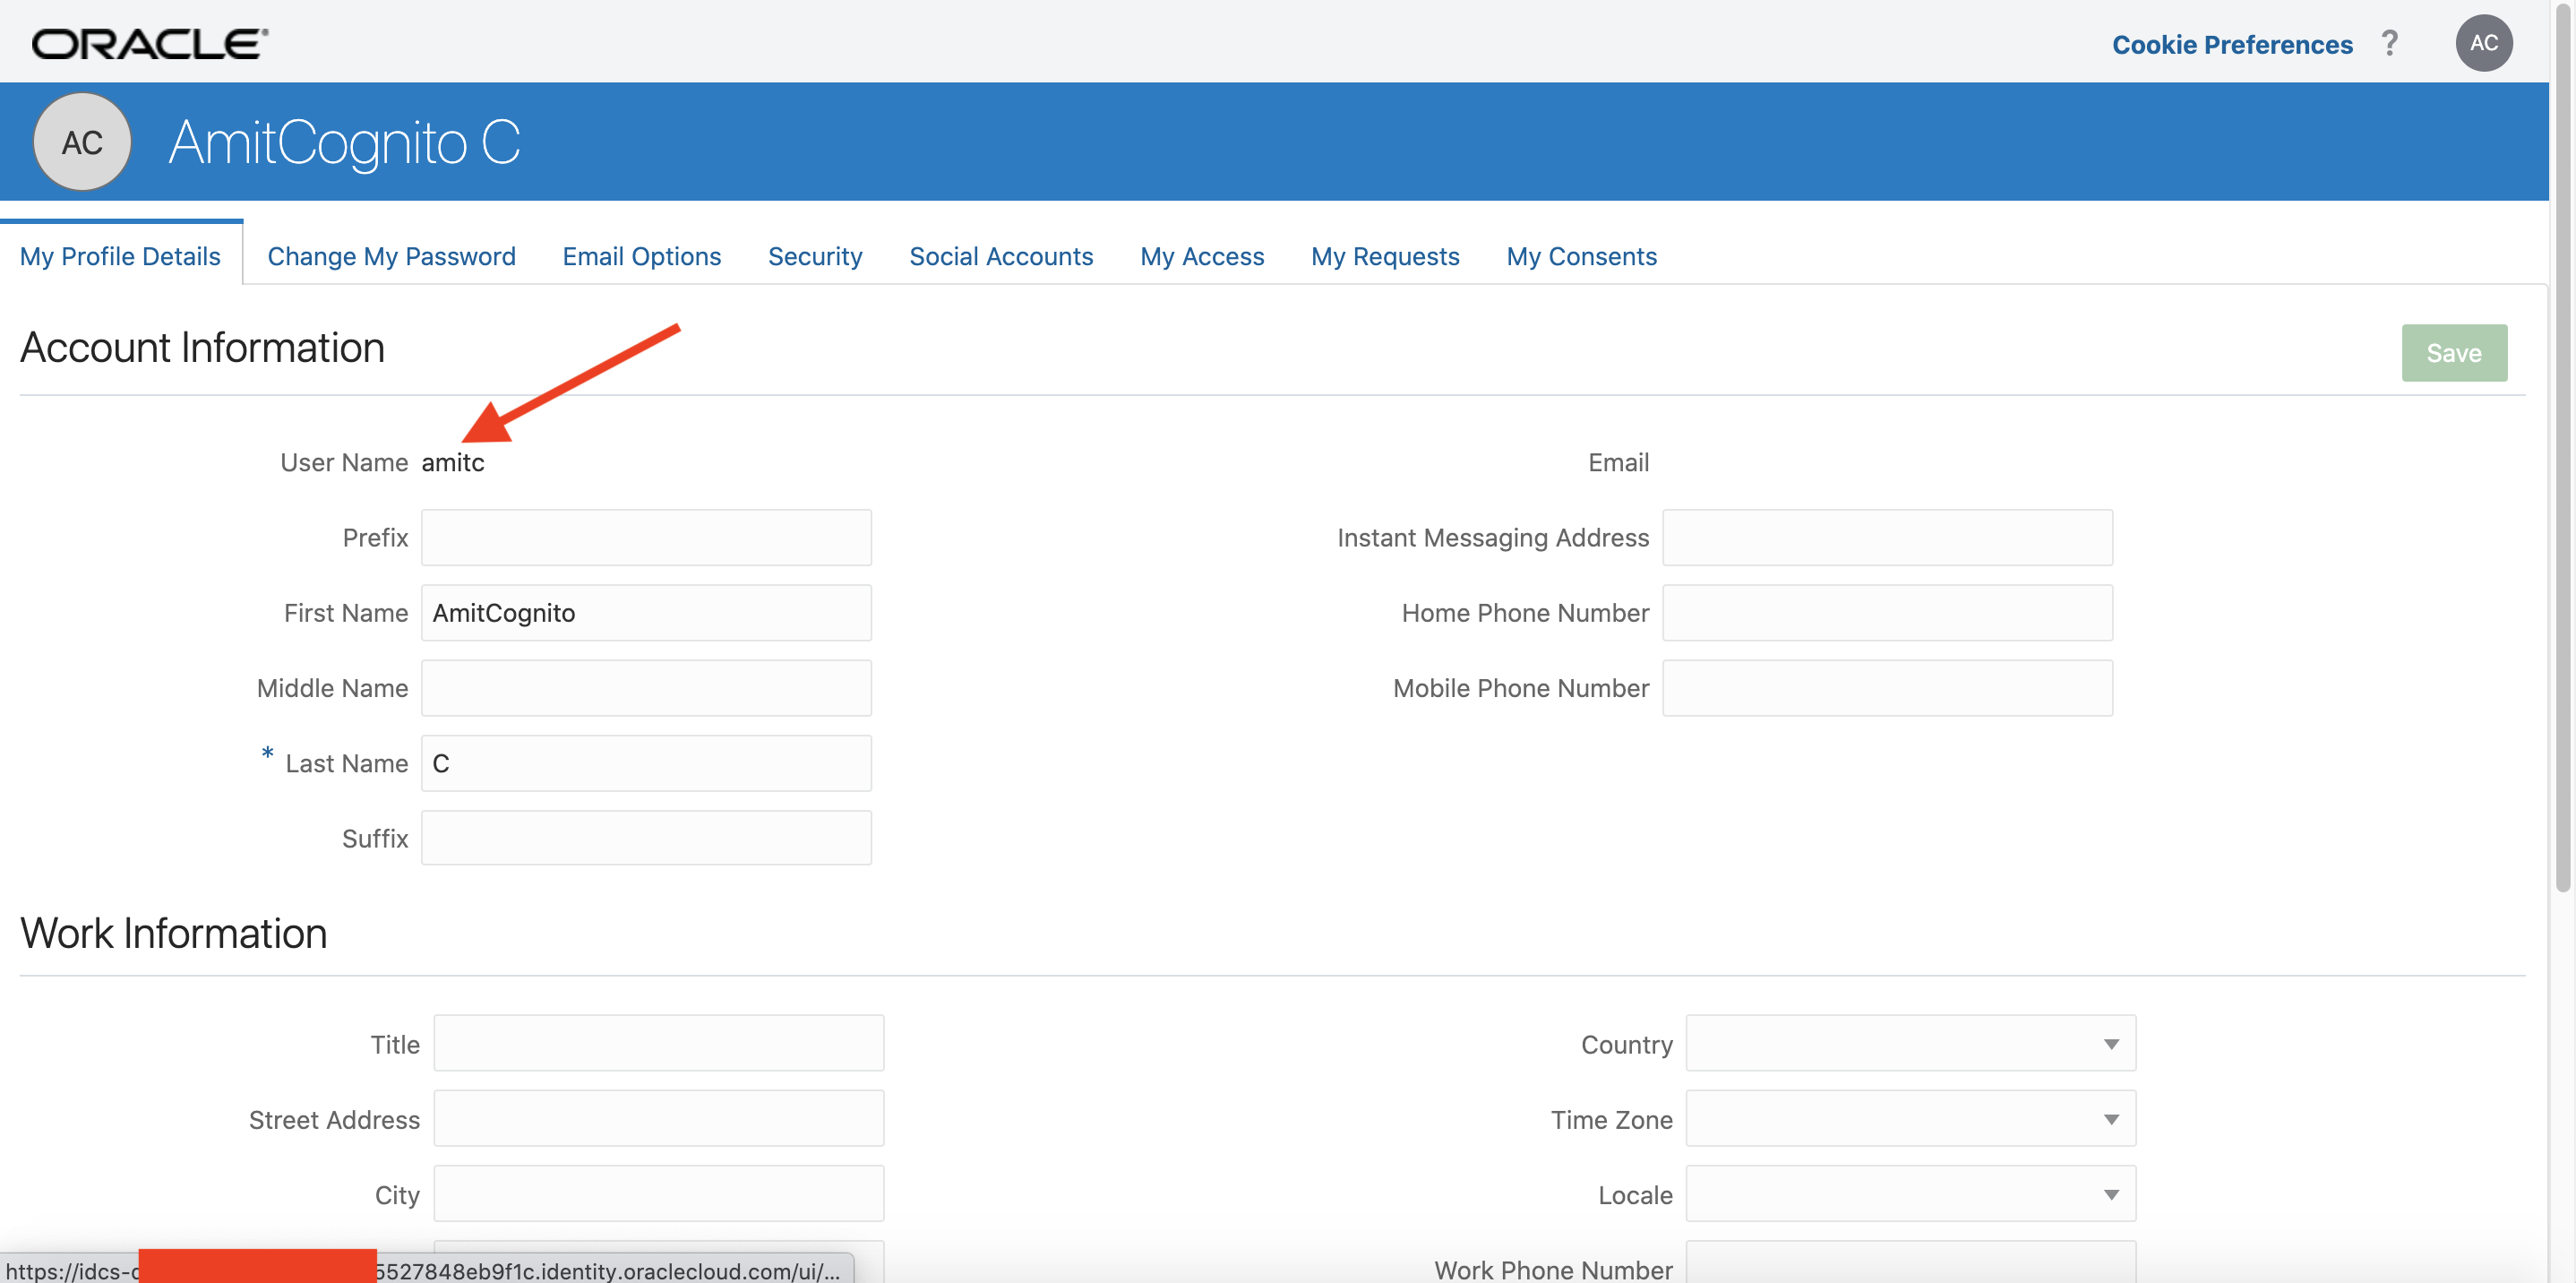Click the Oracle logo
The image size is (2576, 1283).
pyautogui.click(x=150, y=44)
